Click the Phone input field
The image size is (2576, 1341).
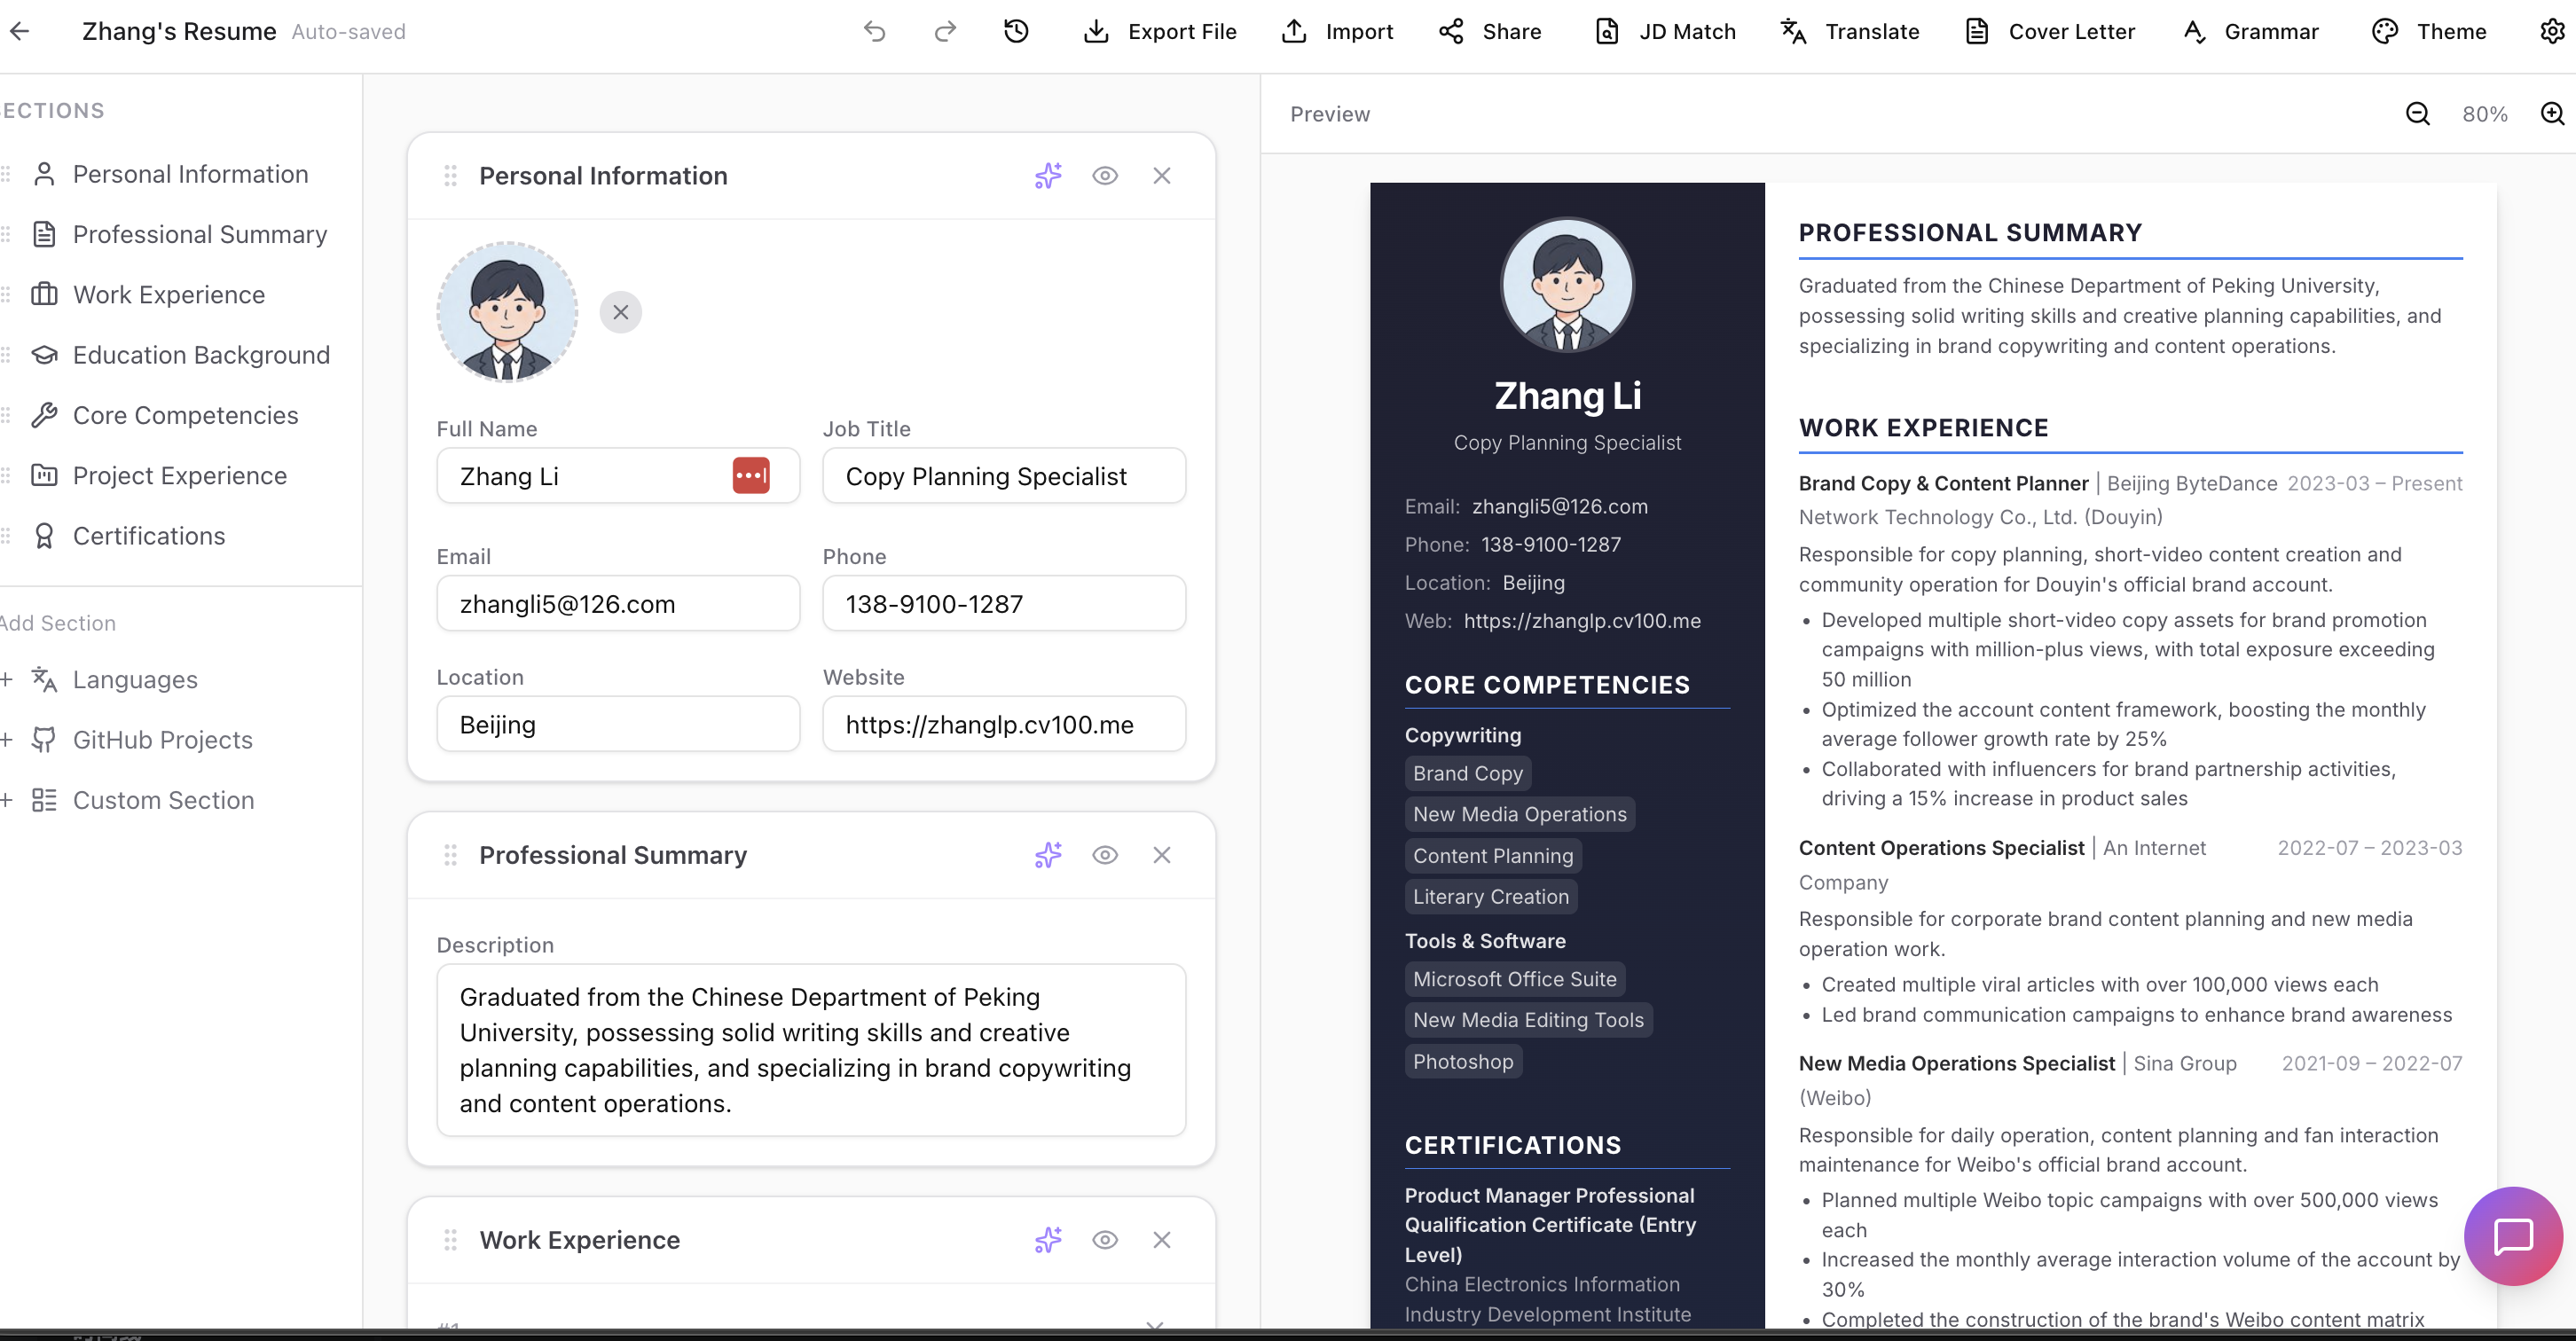(1003, 603)
